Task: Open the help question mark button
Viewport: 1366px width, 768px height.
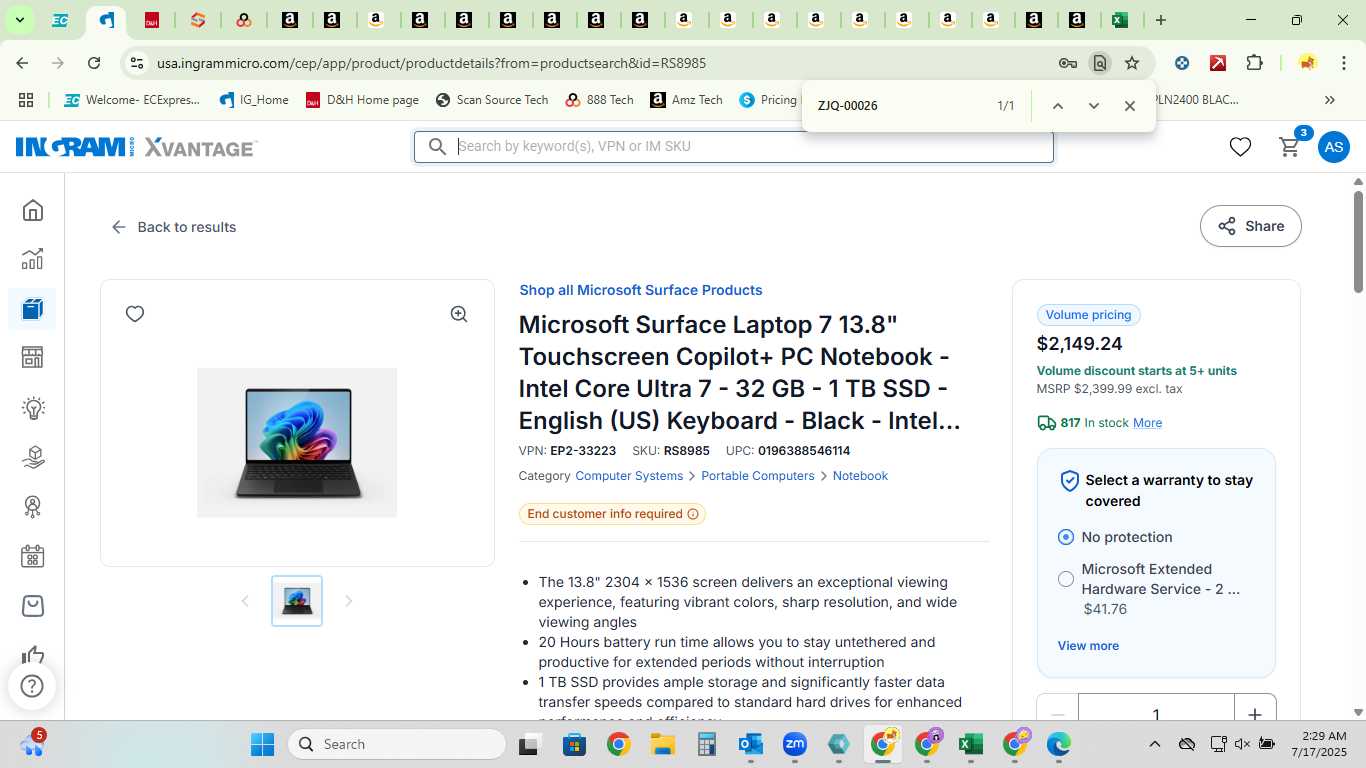Action: [x=32, y=687]
